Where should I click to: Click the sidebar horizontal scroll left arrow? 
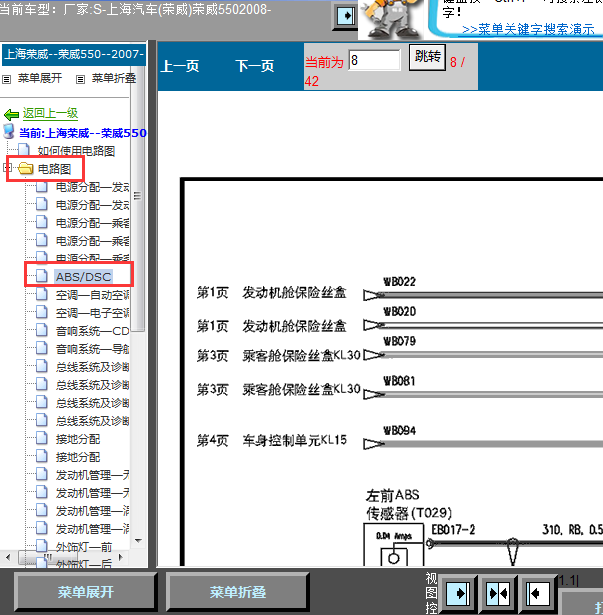click(8, 557)
